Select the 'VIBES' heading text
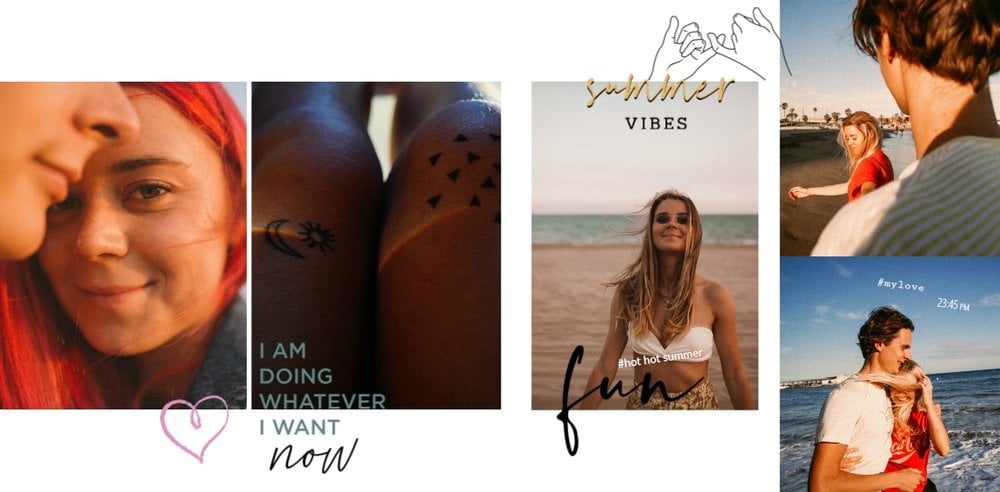This screenshot has width=1000, height=492. (656, 124)
